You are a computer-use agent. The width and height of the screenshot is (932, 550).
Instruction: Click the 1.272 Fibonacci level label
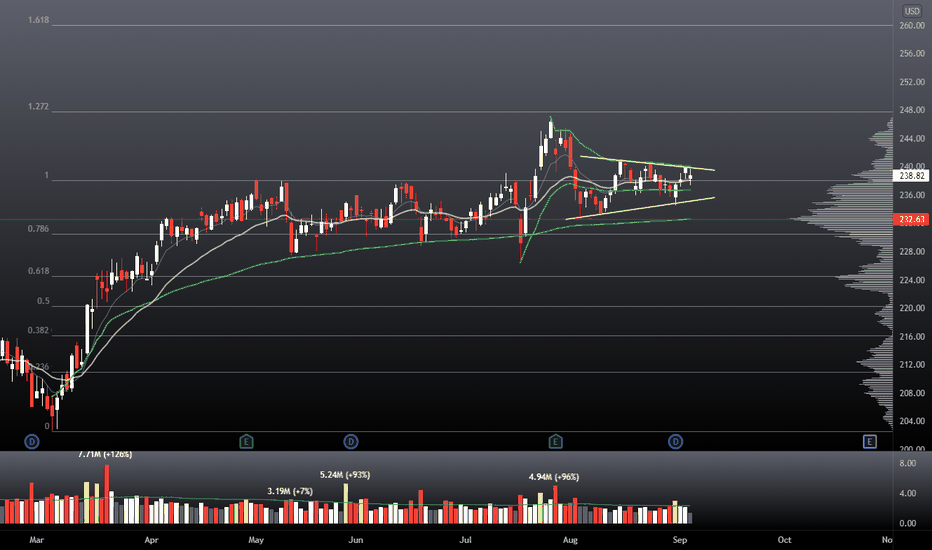pyautogui.click(x=38, y=106)
